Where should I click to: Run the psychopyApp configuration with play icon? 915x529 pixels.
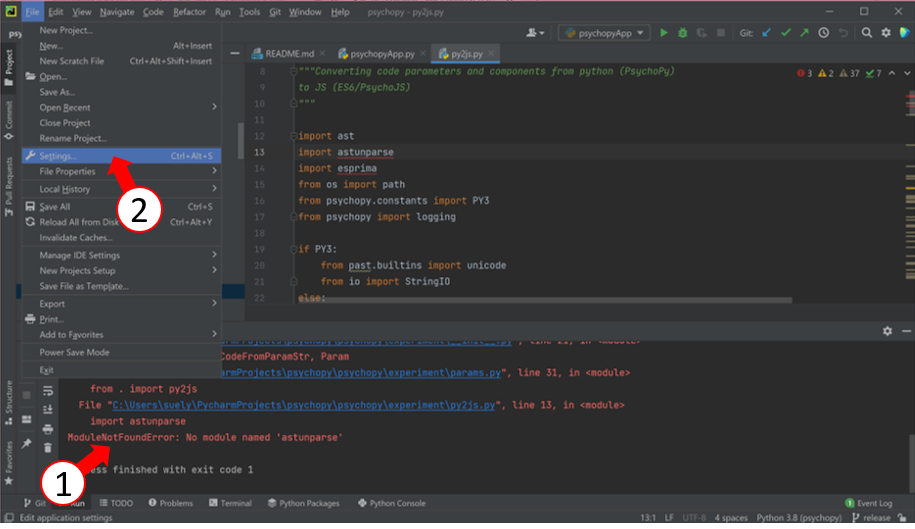tap(663, 33)
